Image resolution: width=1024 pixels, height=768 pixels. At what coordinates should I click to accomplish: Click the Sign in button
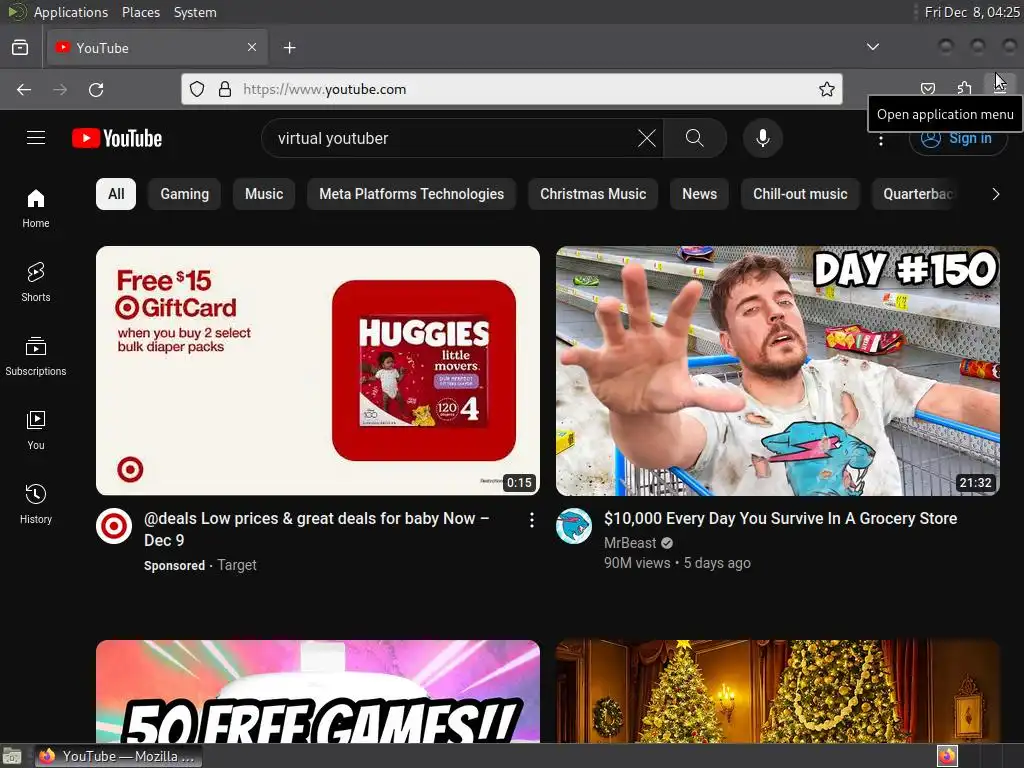pos(958,138)
